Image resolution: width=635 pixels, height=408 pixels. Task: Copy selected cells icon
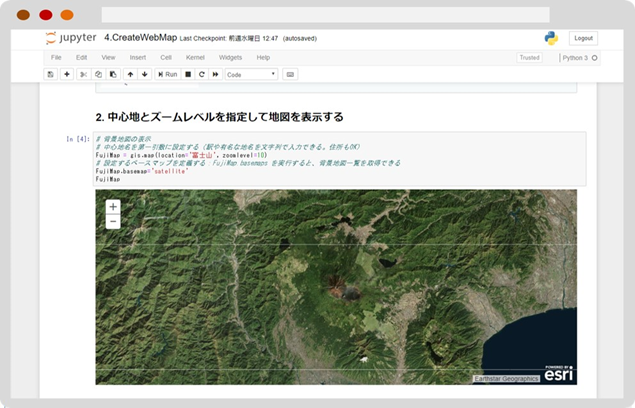[x=98, y=75]
